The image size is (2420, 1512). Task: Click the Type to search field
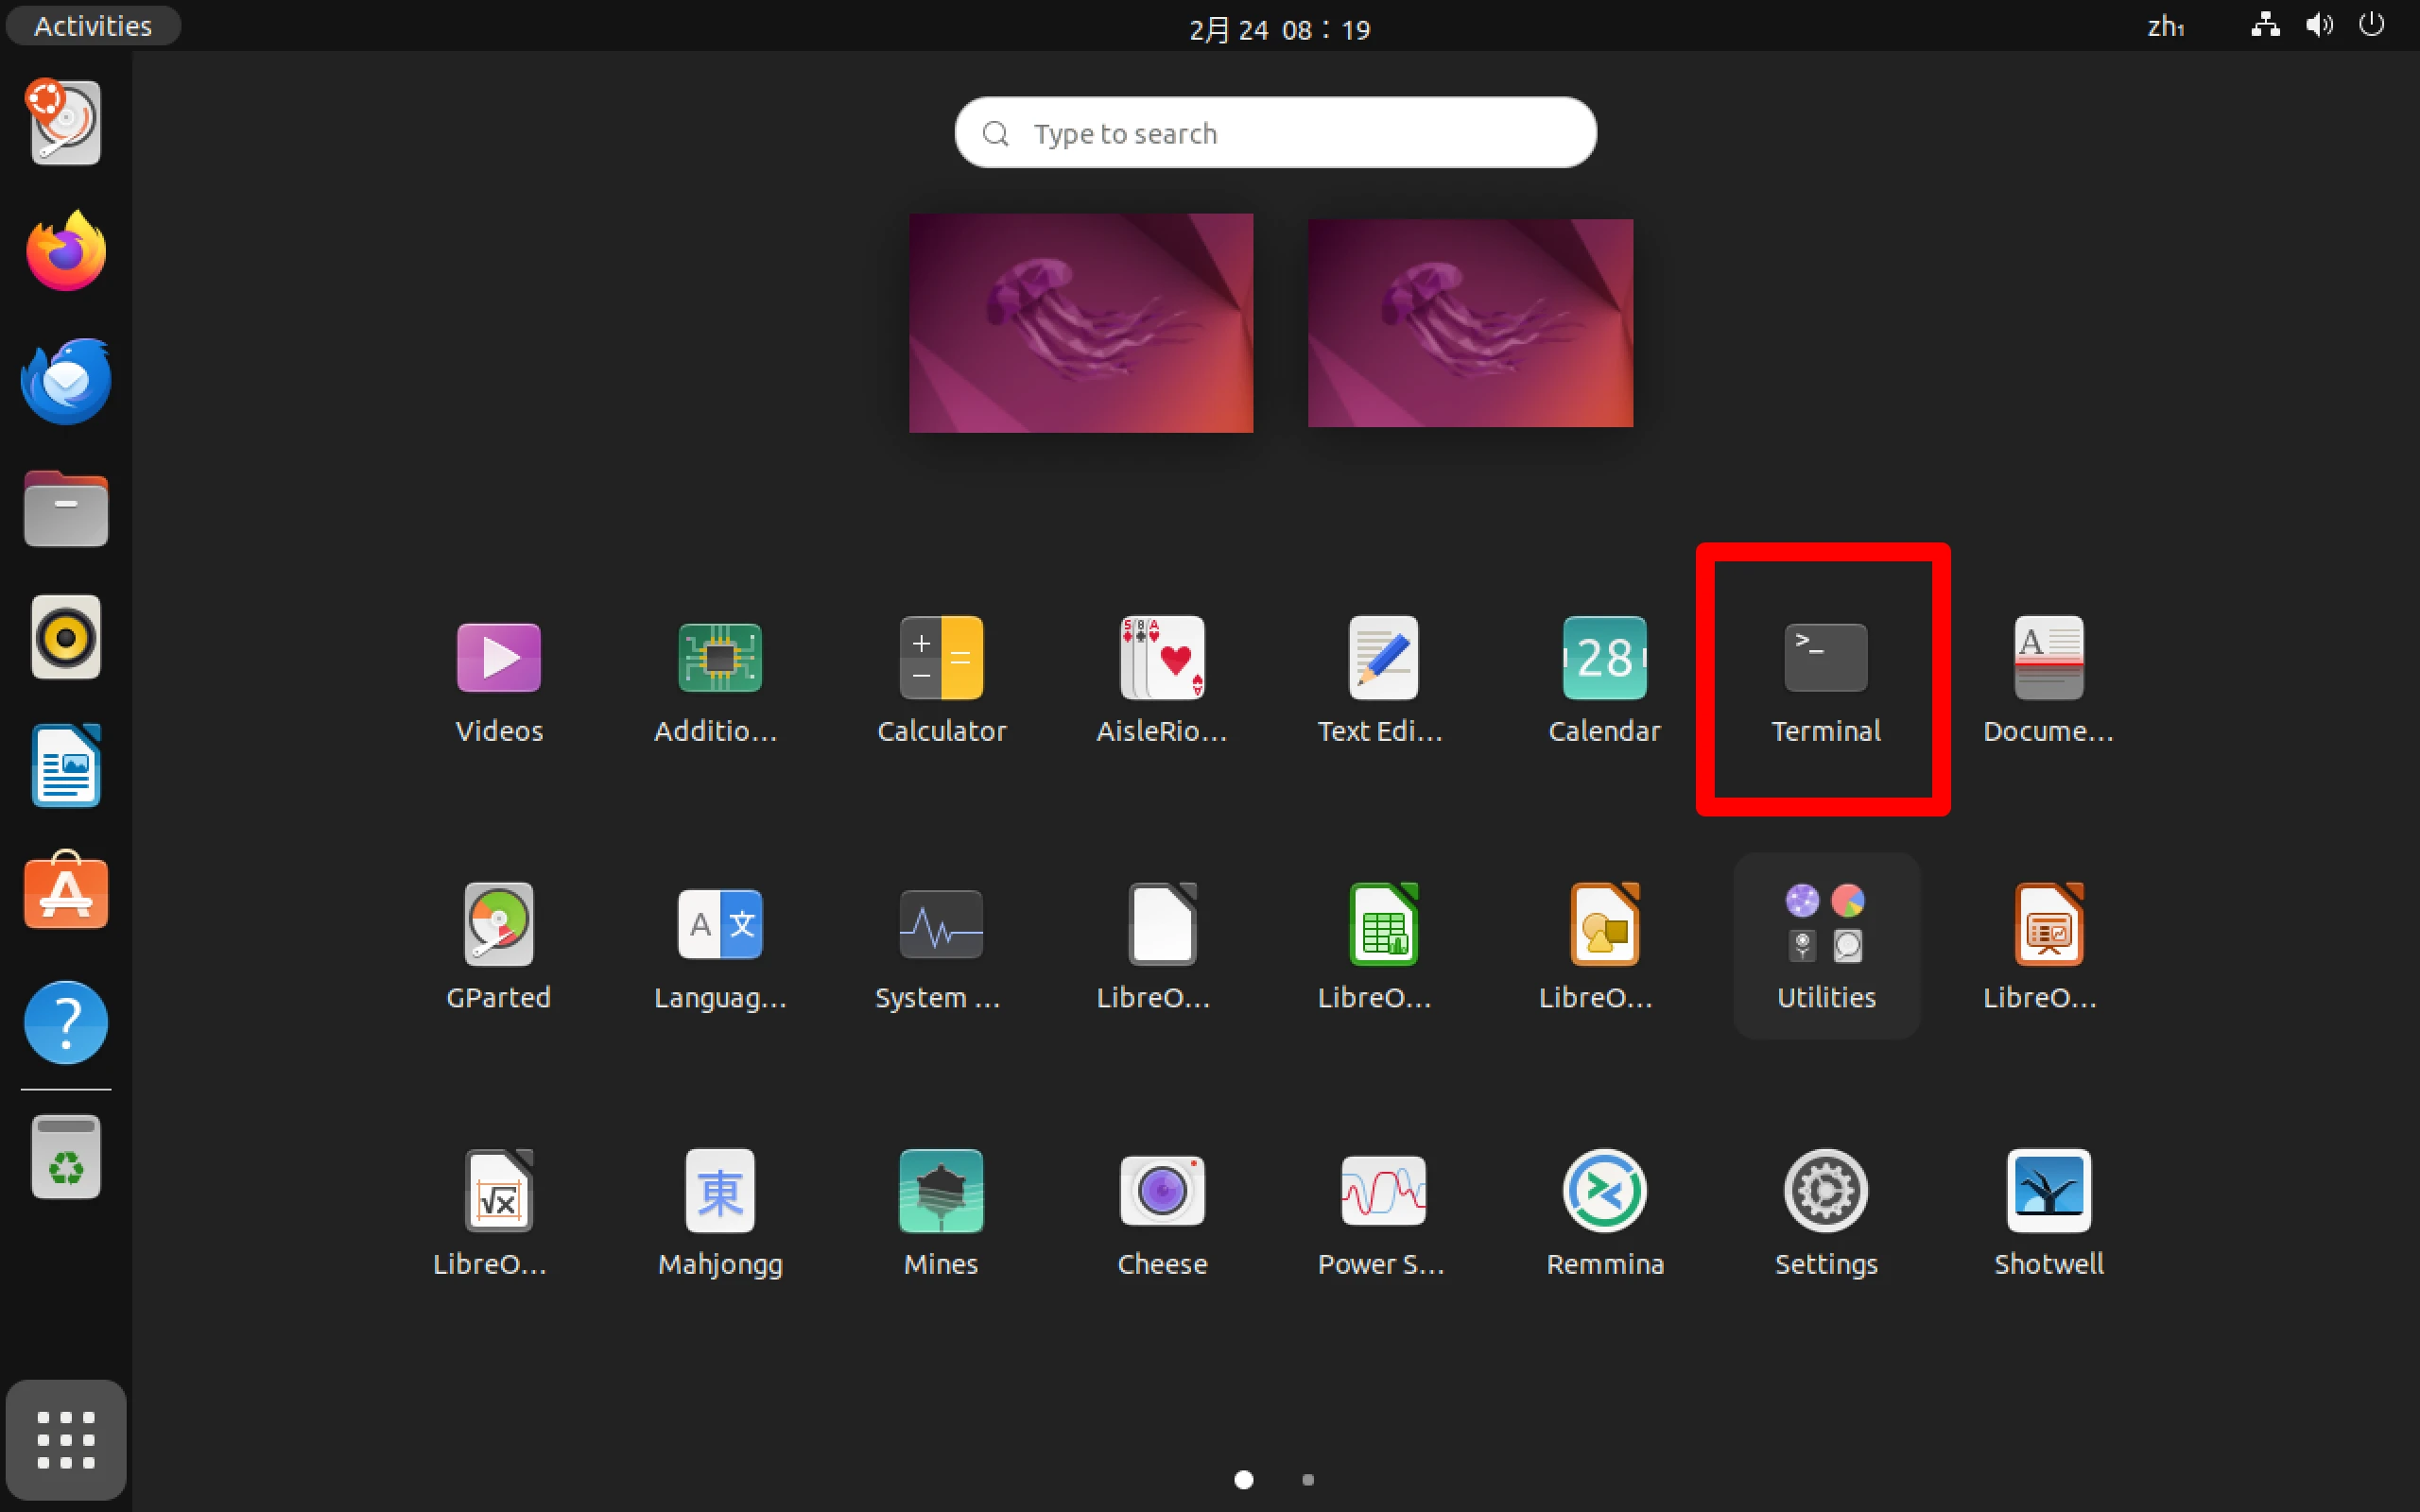click(1275, 133)
